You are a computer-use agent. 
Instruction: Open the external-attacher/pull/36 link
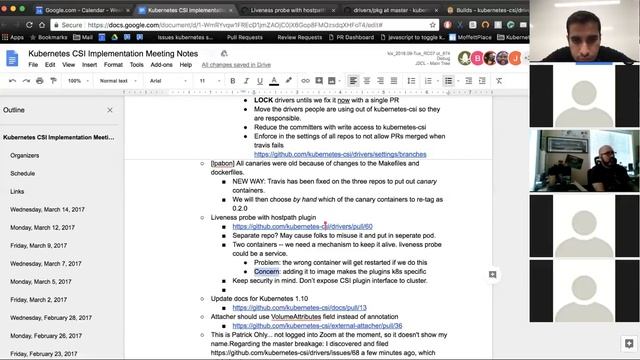(x=317, y=326)
